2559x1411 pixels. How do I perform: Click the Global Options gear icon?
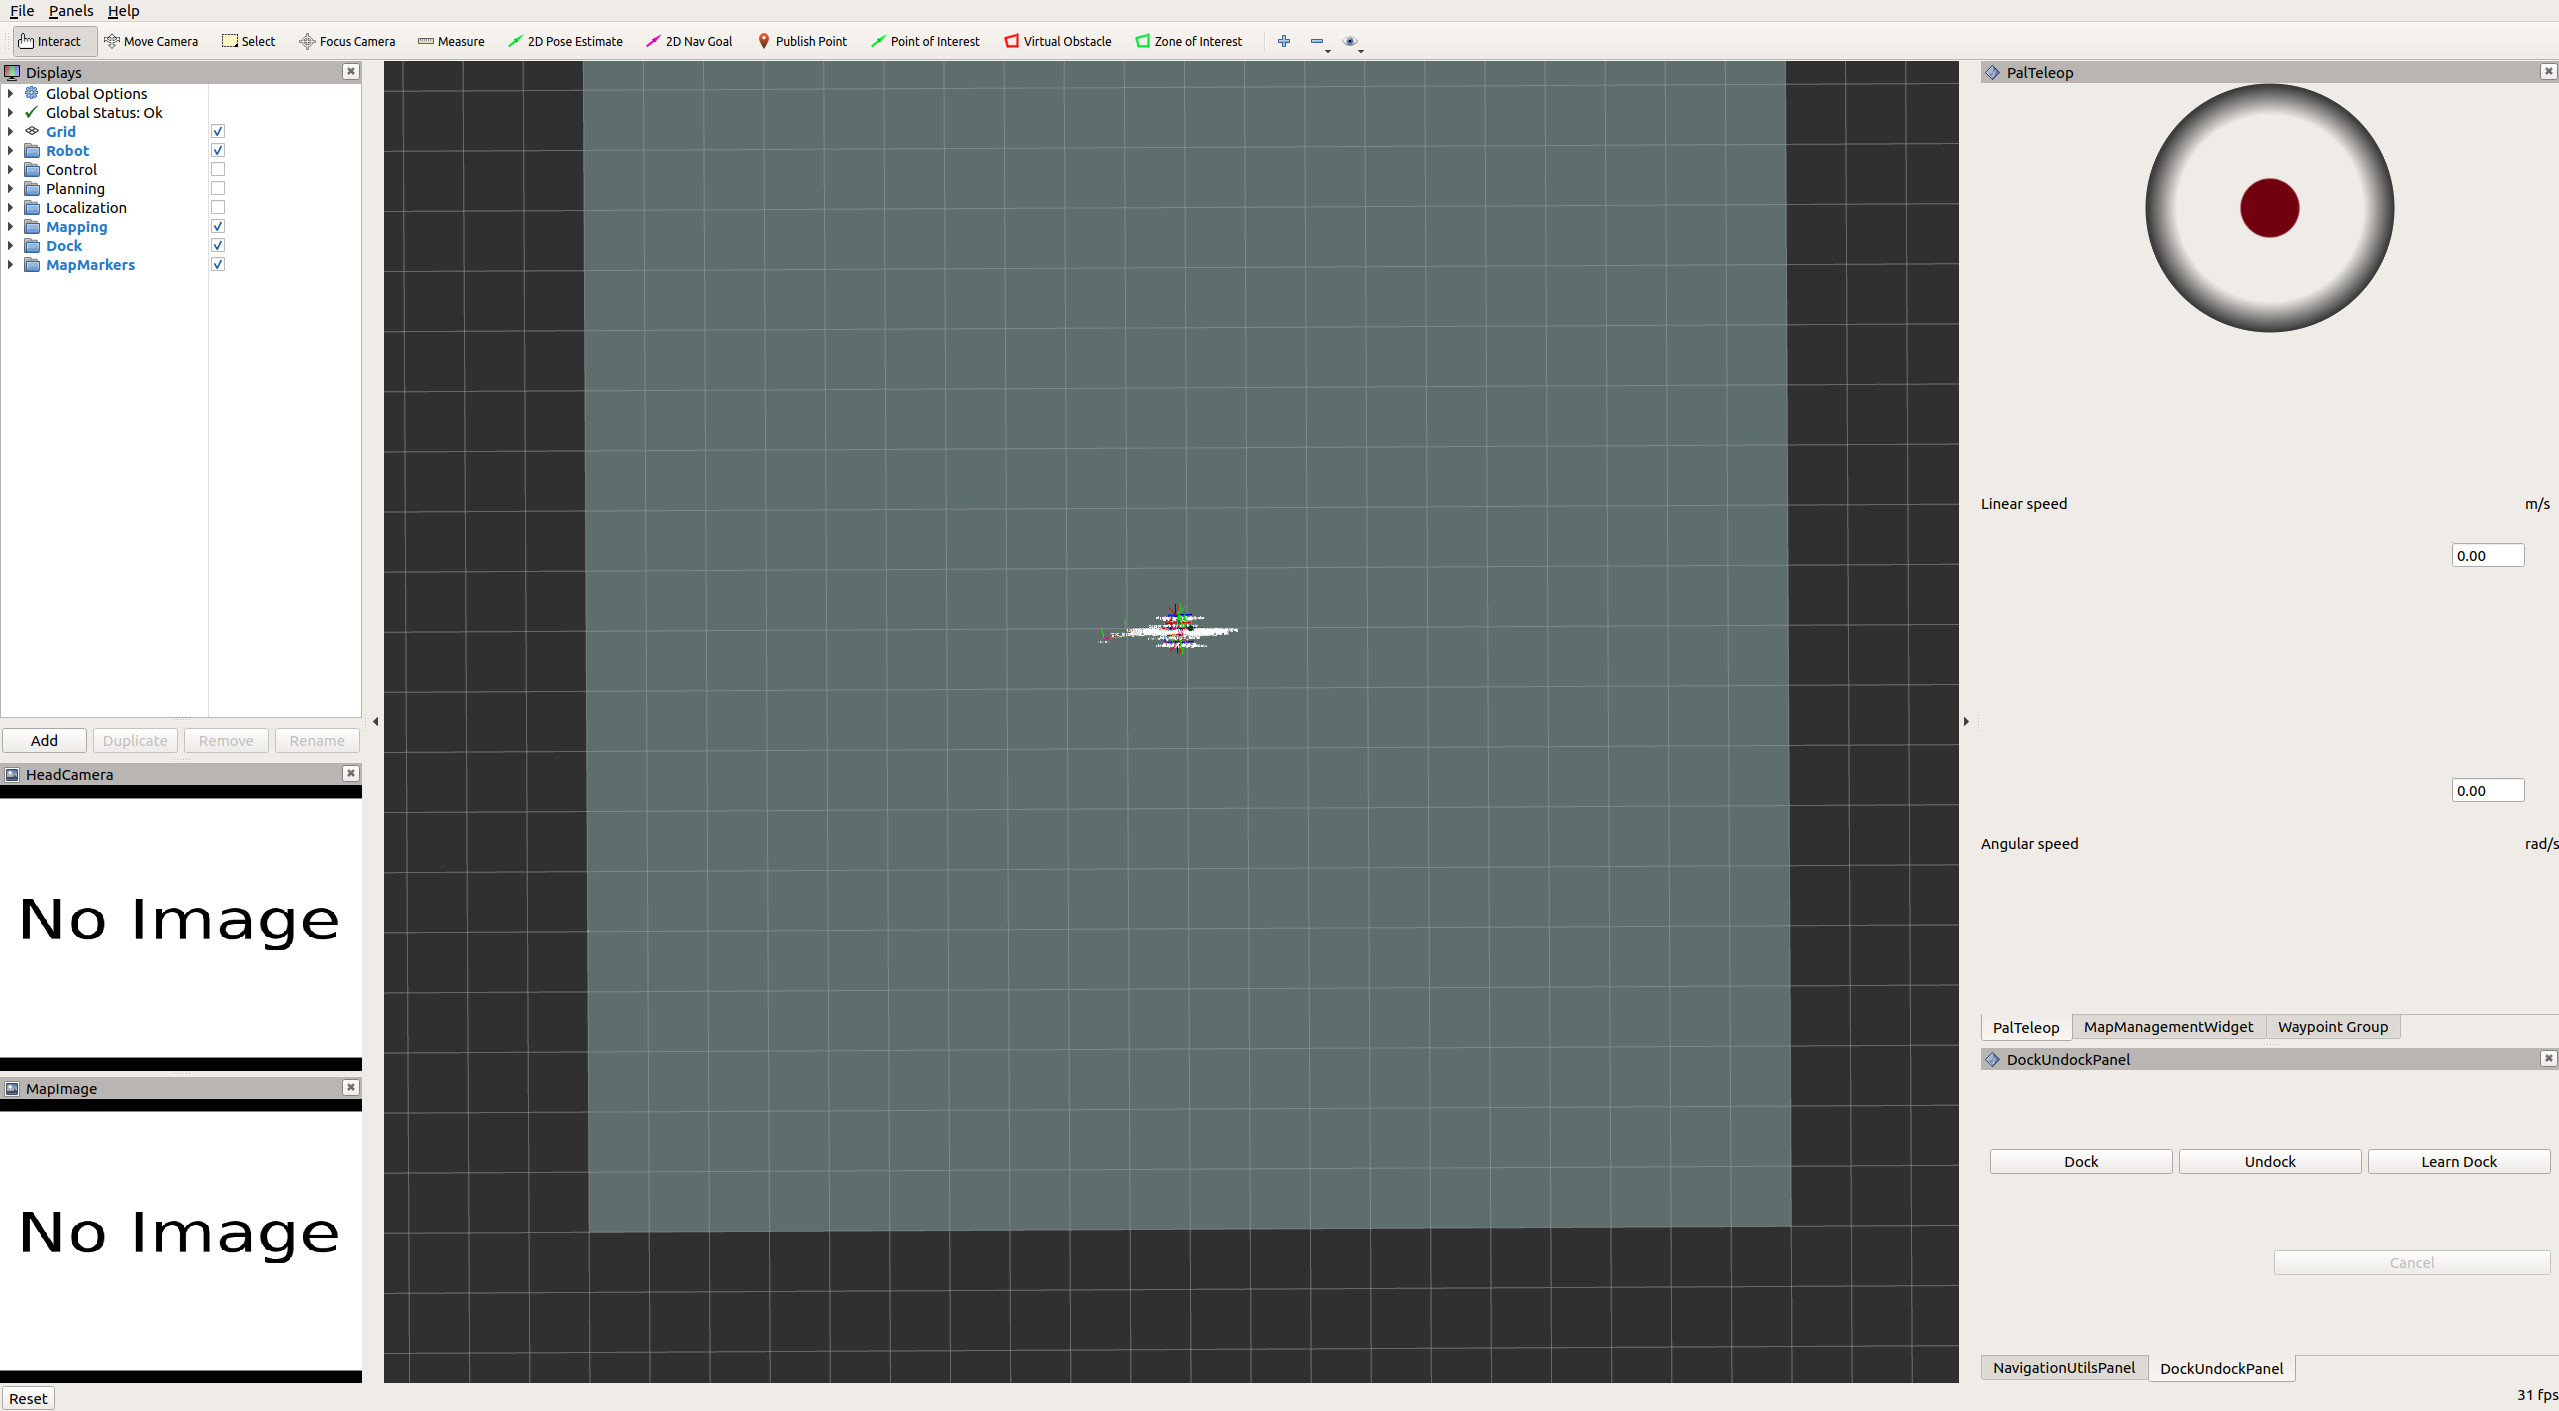pos(32,93)
